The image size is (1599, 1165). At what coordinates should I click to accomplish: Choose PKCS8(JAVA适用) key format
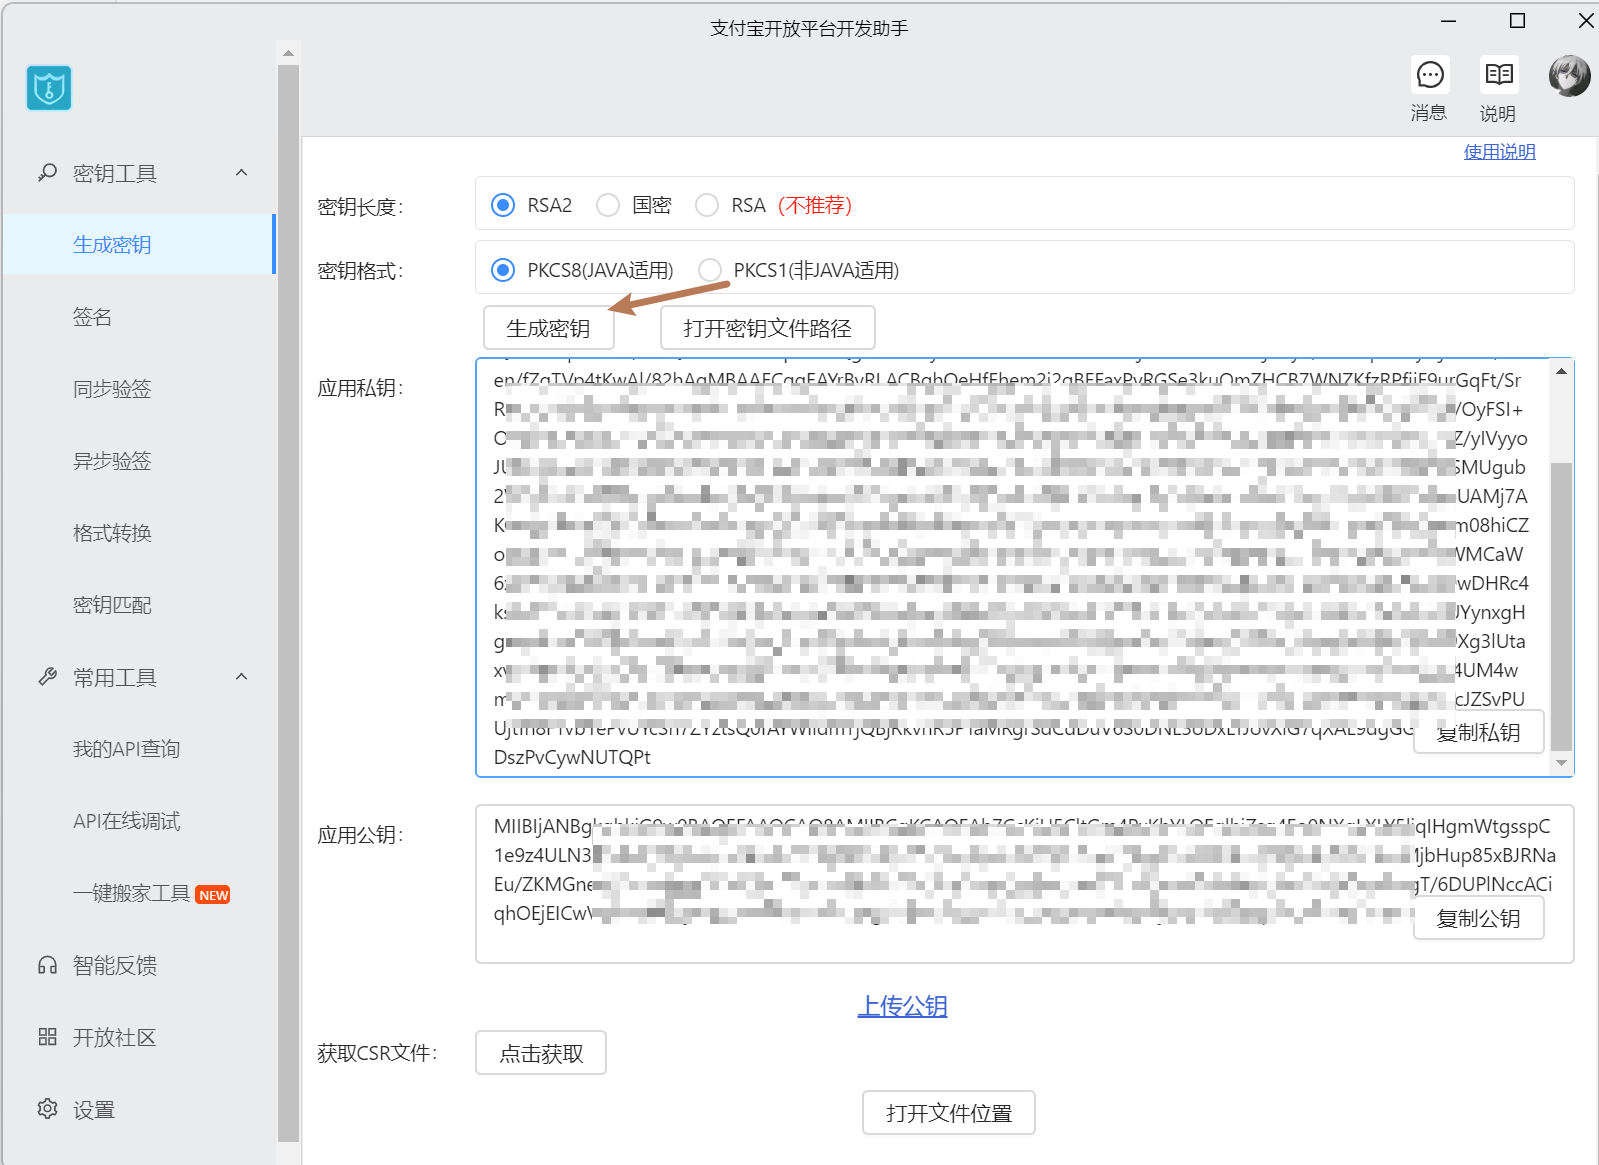pos(503,270)
